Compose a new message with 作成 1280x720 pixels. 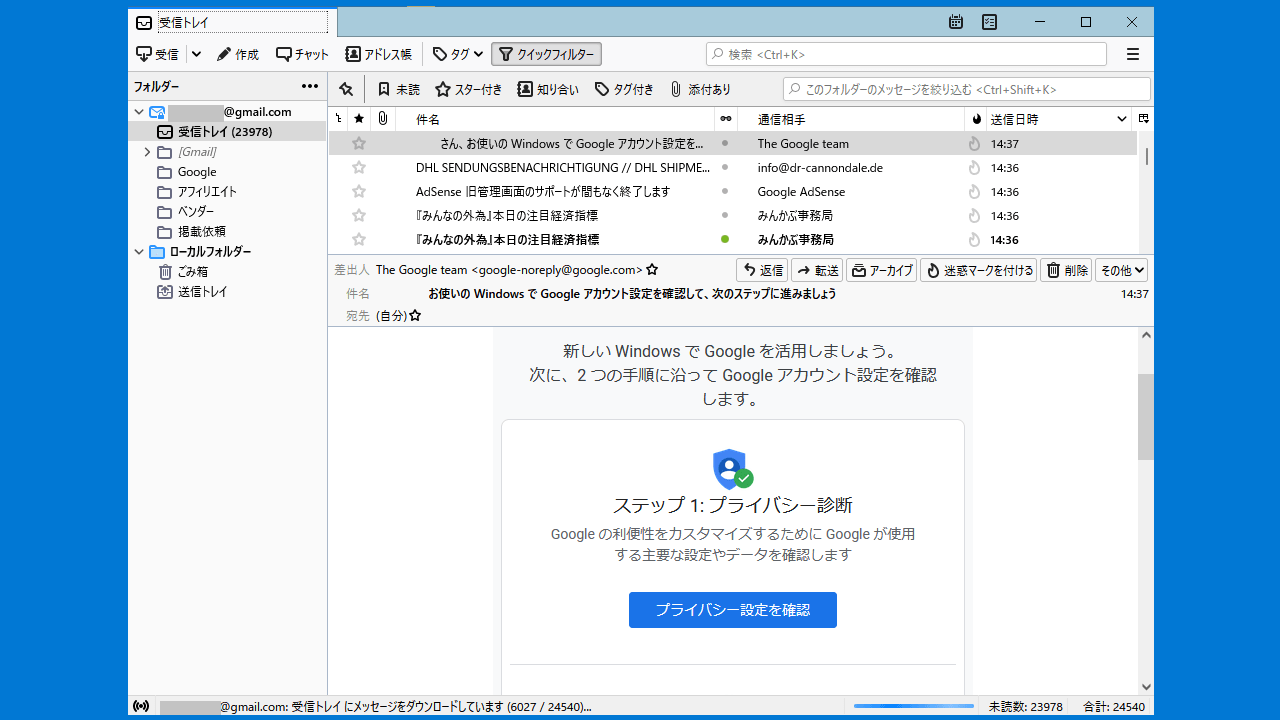coord(238,54)
